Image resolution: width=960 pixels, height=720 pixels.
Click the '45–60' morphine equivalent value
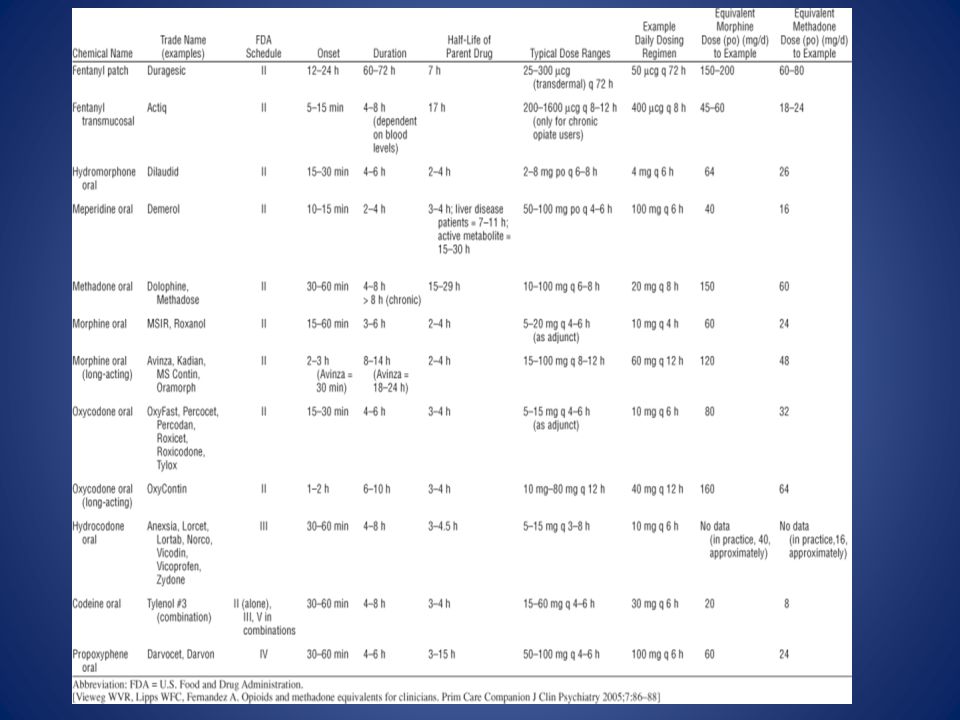coord(712,108)
